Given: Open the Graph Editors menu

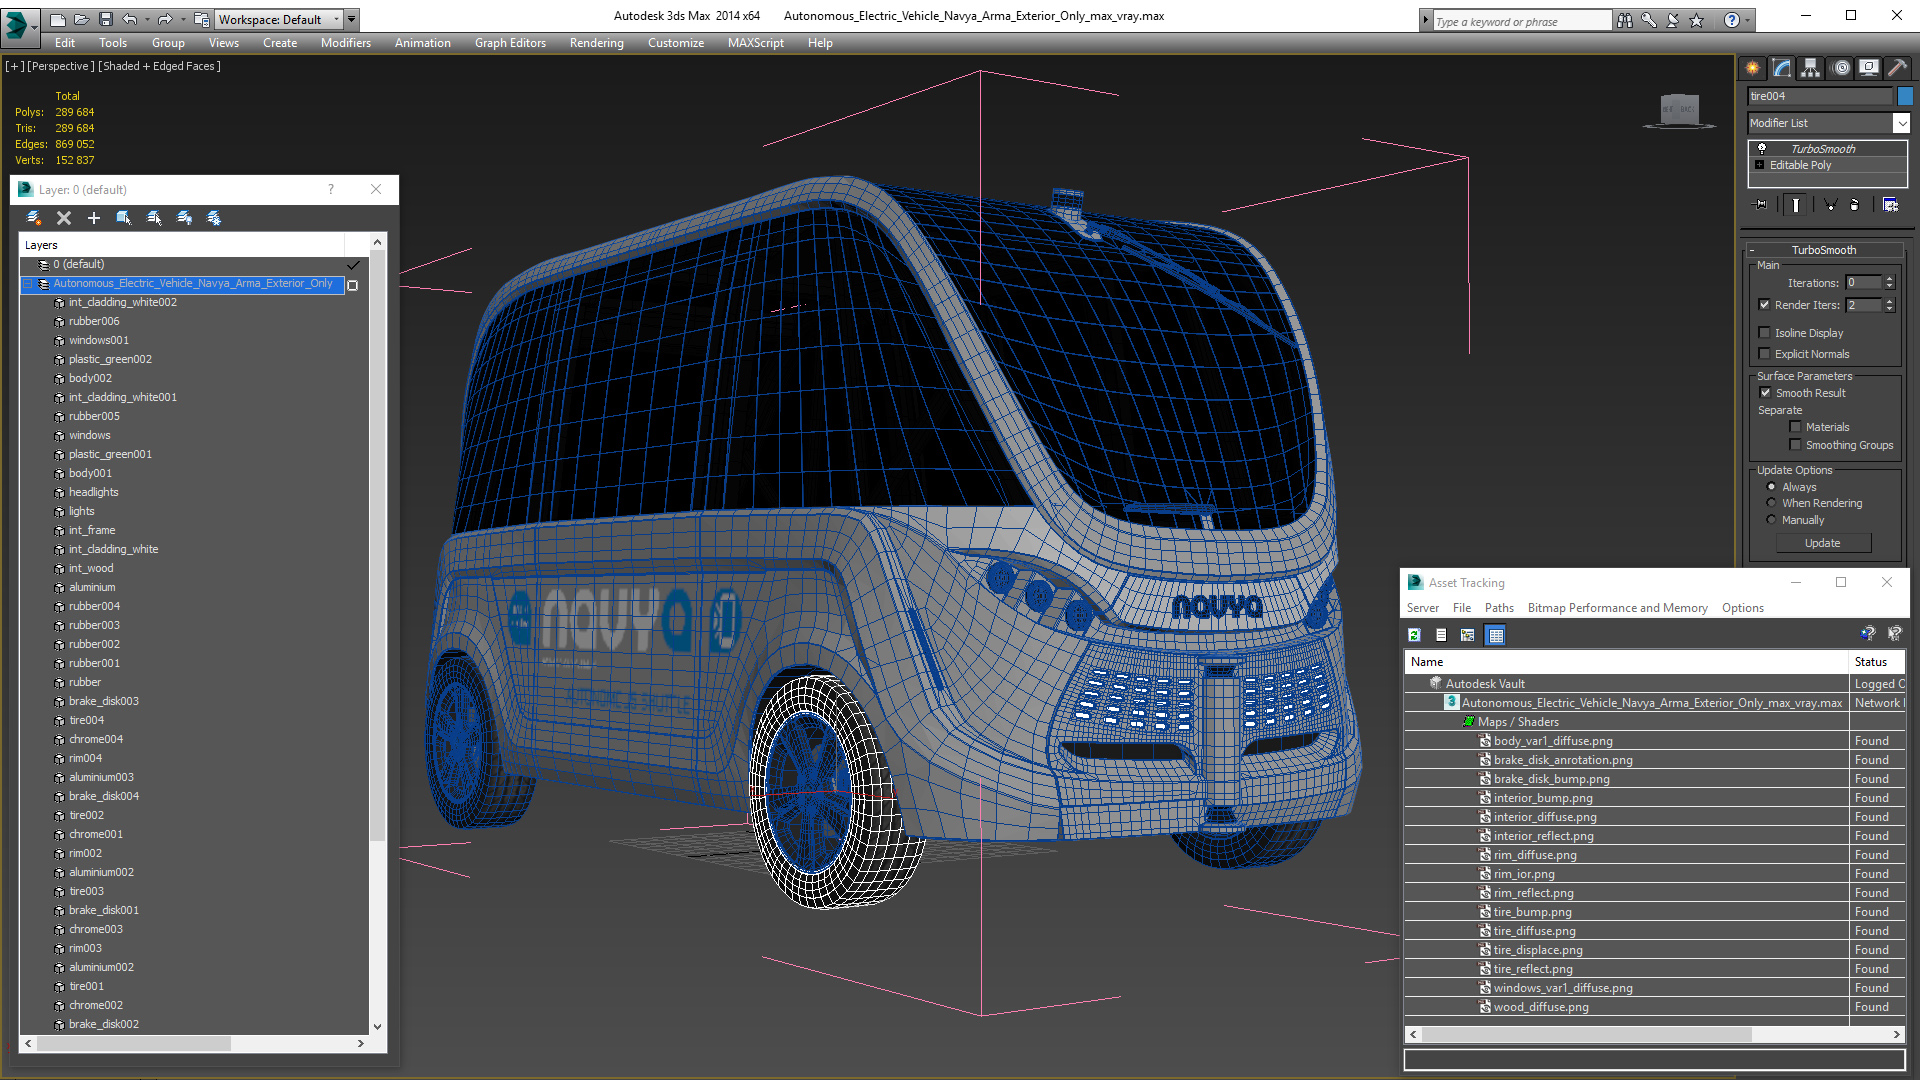Looking at the screenshot, I should coord(510,43).
